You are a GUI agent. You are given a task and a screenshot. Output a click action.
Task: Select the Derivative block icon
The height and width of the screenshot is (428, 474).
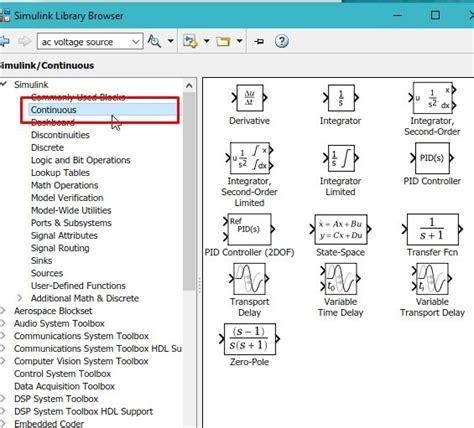[249, 98]
